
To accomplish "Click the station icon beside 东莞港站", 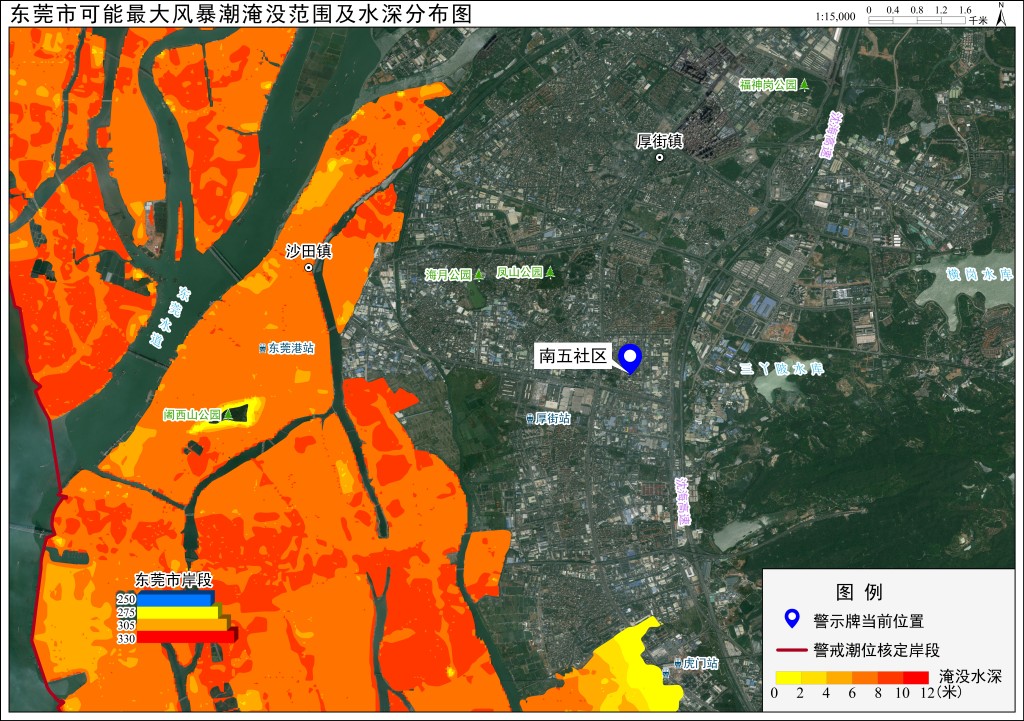I will [x=263, y=348].
